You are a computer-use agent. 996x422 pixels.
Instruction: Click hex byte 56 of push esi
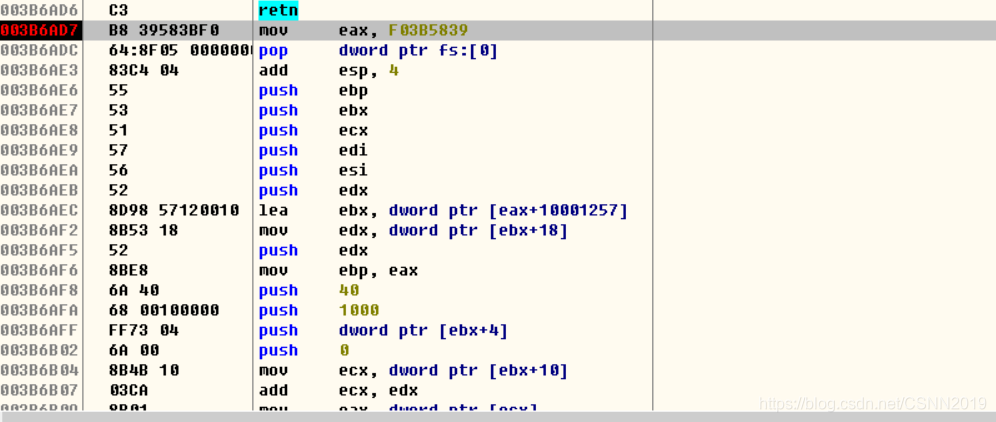tap(118, 170)
